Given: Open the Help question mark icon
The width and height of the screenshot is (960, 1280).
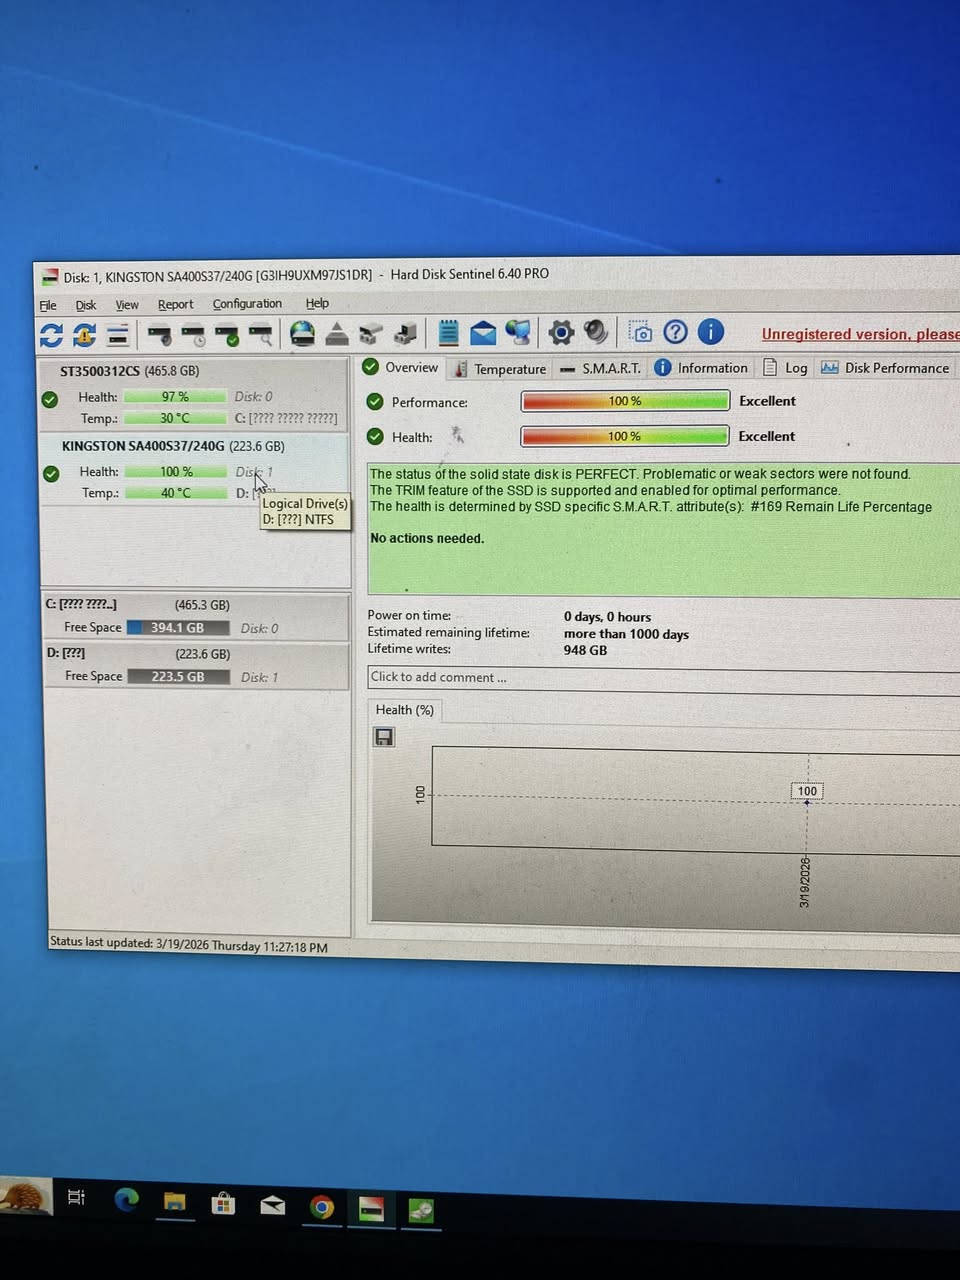Looking at the screenshot, I should 676,332.
